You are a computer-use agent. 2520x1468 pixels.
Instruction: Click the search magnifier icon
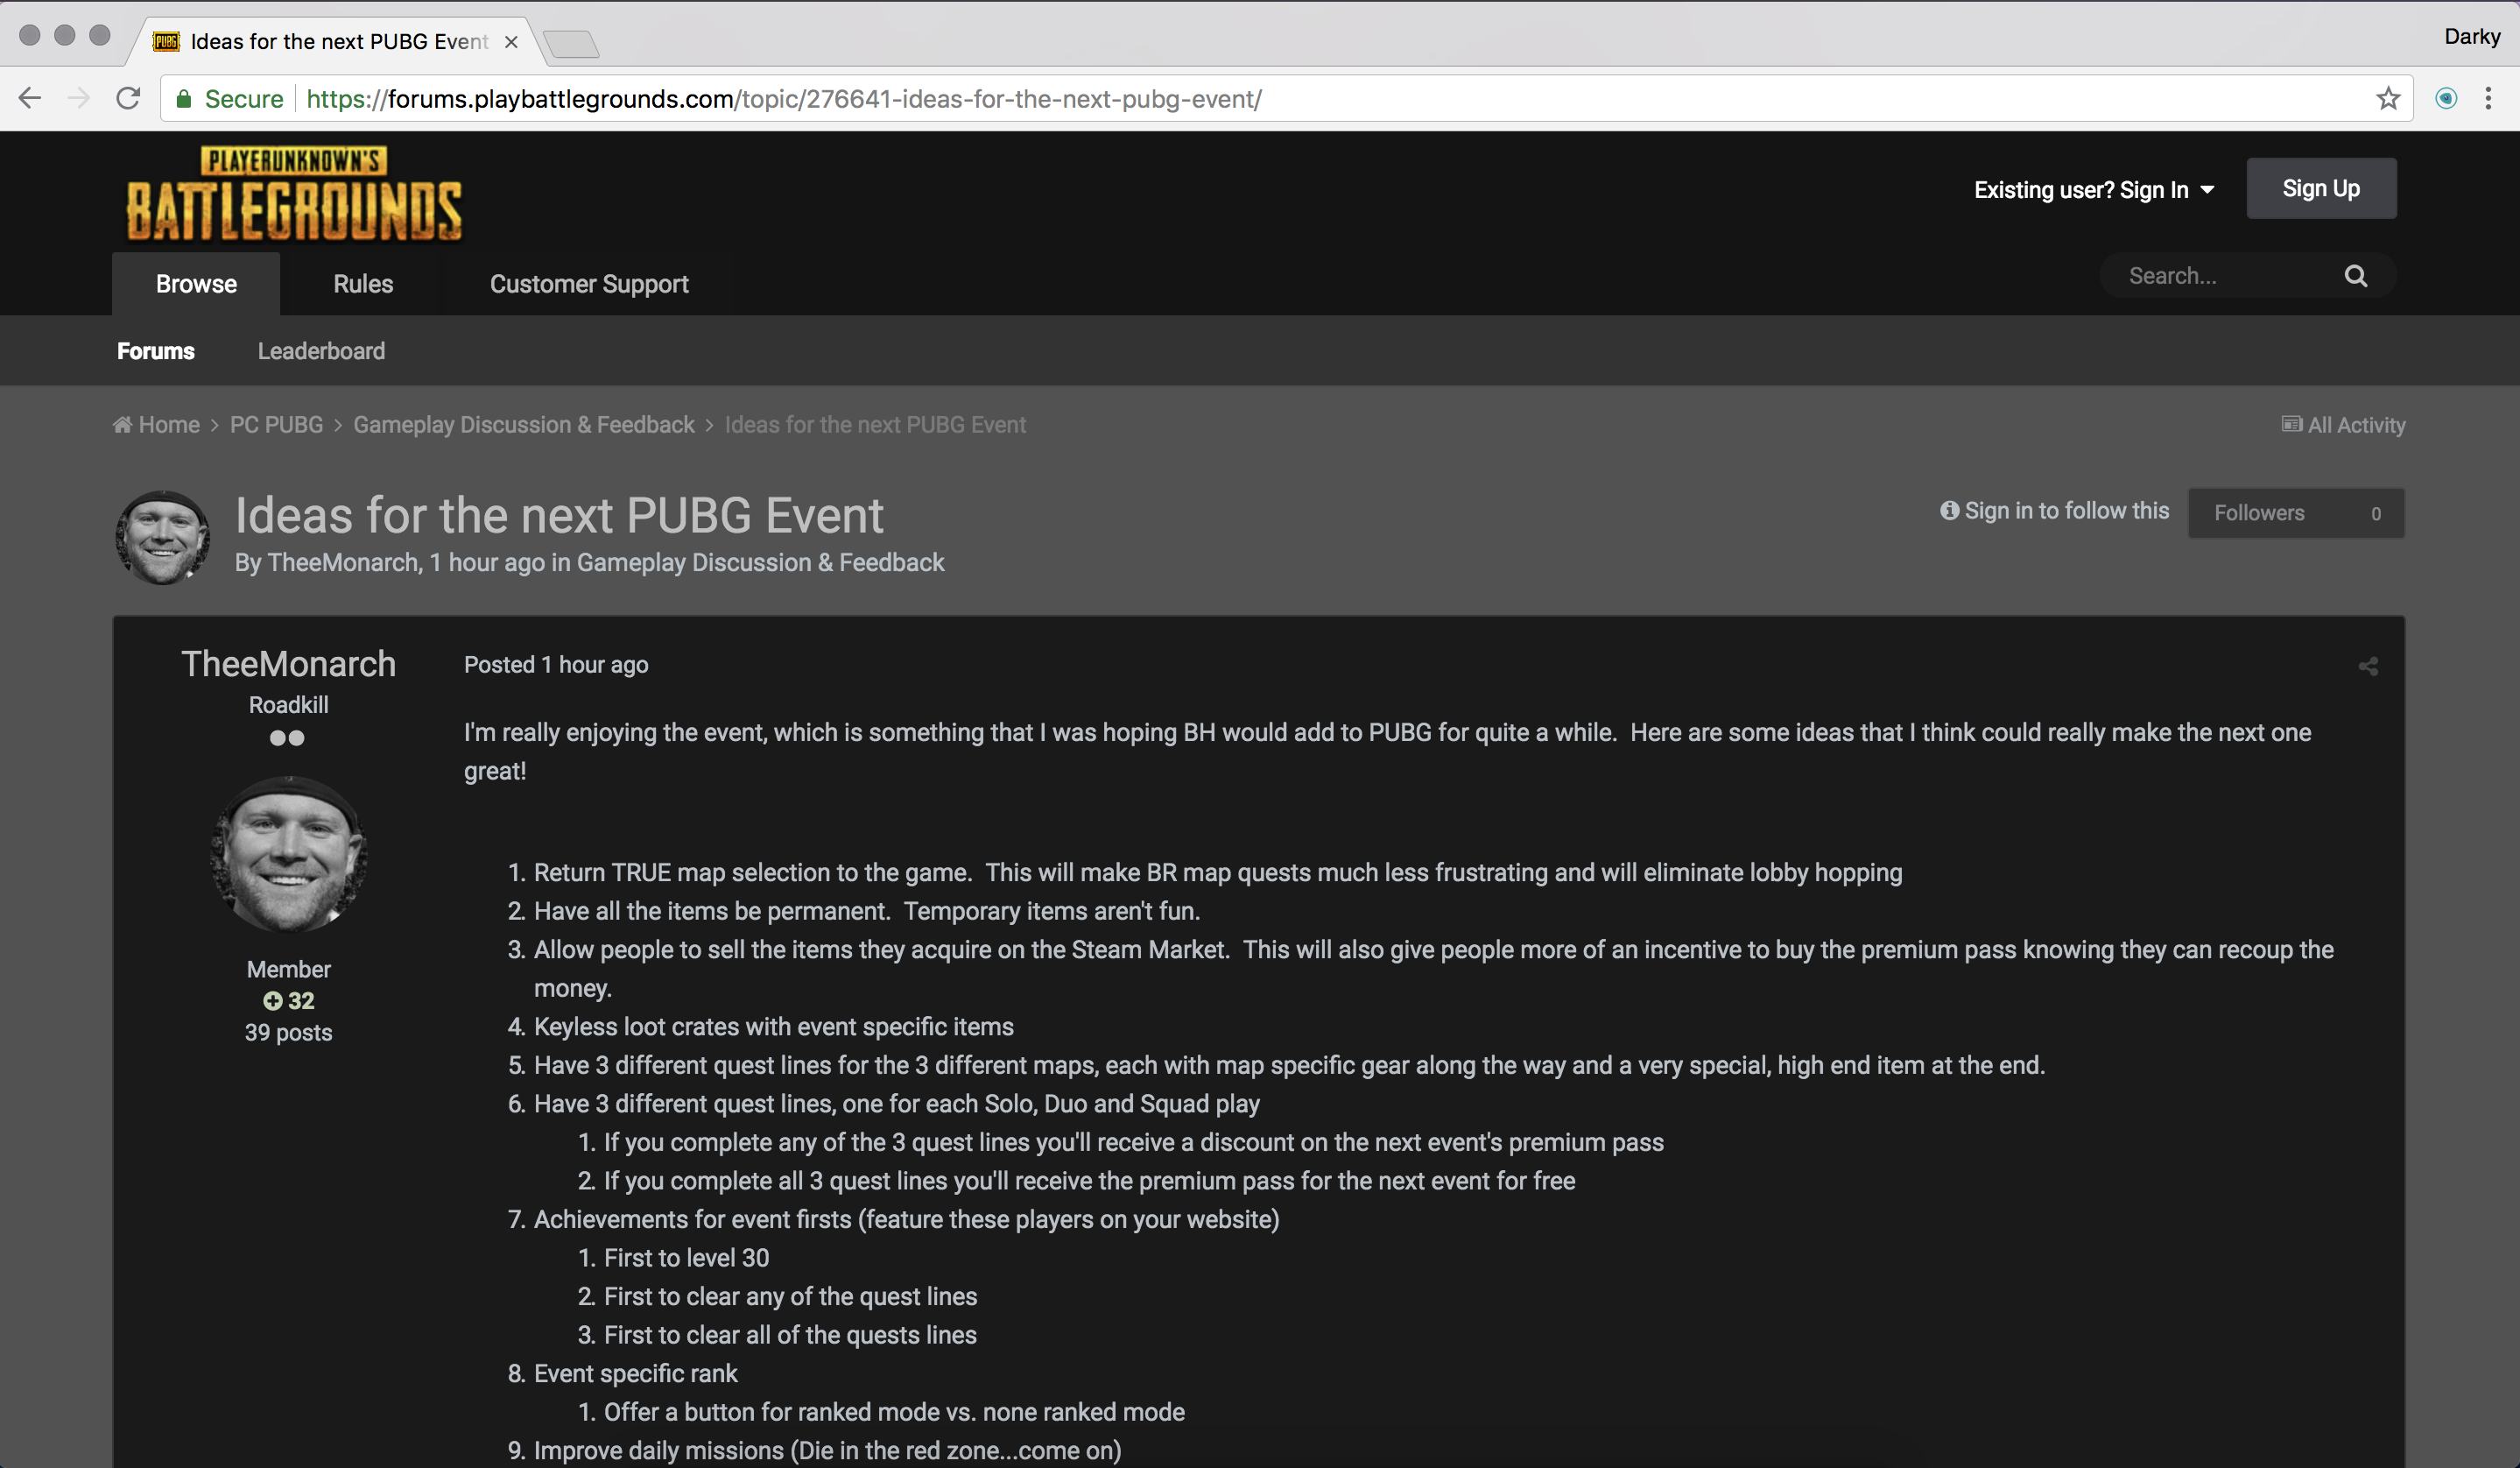2356,276
